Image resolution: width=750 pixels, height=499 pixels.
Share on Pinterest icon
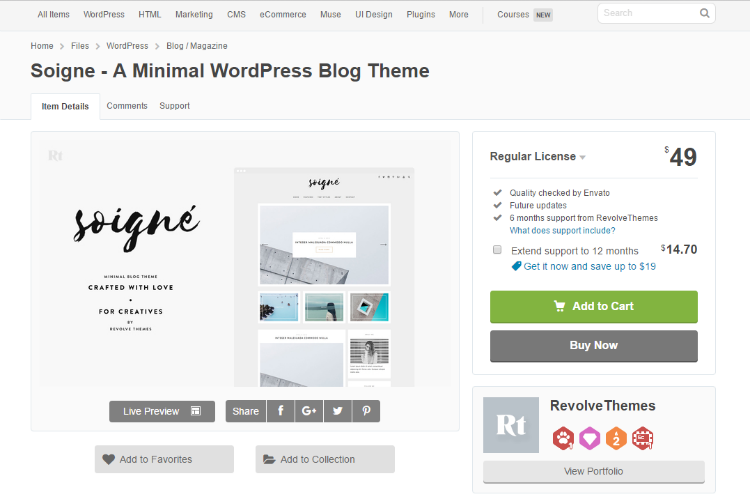[x=366, y=411]
